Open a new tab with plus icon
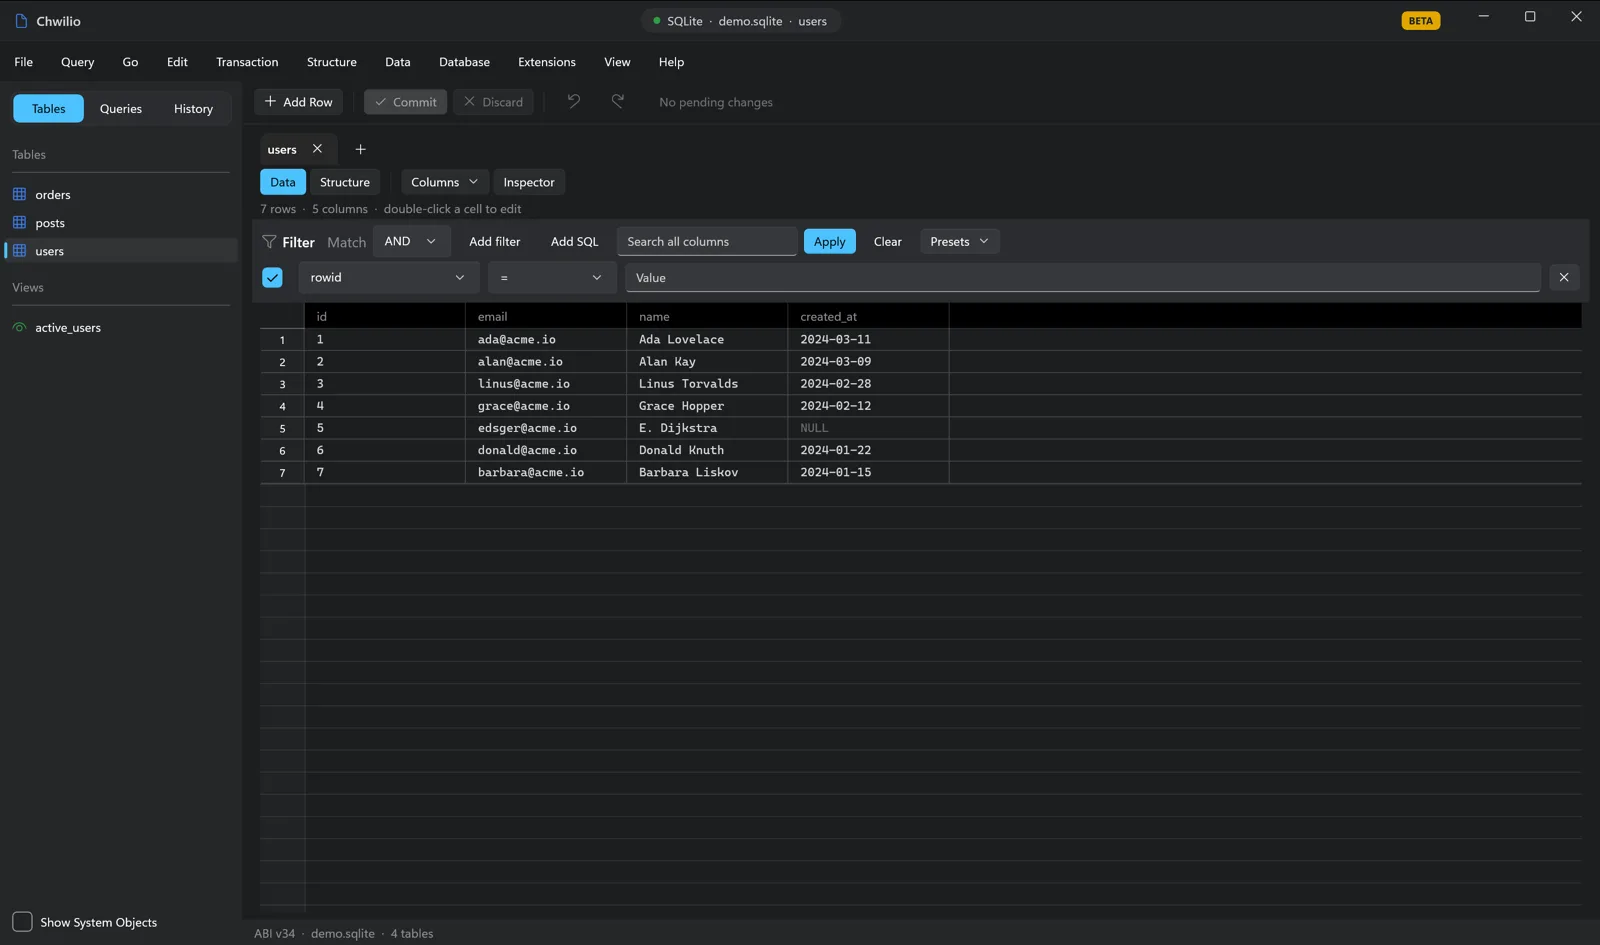1600x945 pixels. click(x=360, y=149)
